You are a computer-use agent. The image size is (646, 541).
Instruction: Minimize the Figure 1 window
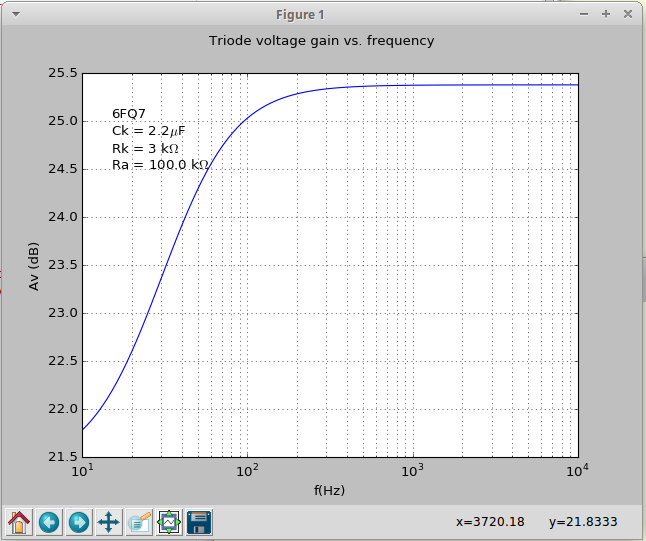584,14
